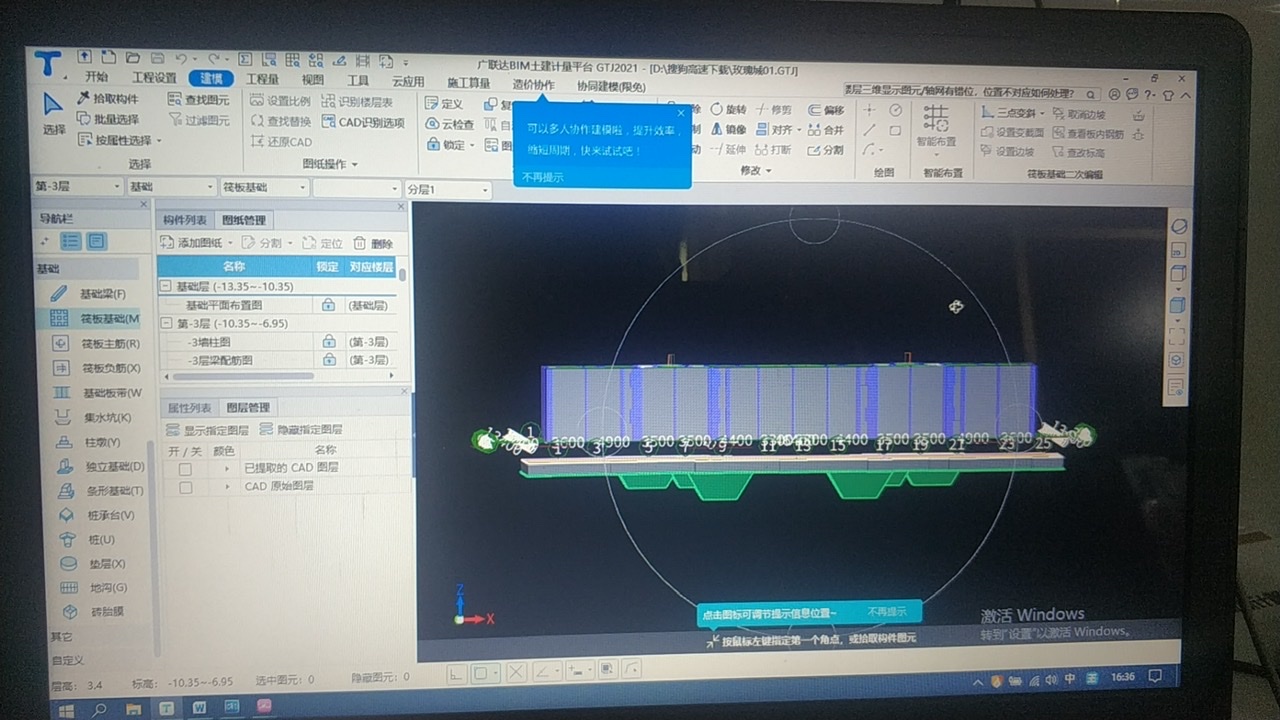The width and height of the screenshot is (1280, 720).
Task: Open 工程量 ribbon tab
Action: click(x=263, y=79)
